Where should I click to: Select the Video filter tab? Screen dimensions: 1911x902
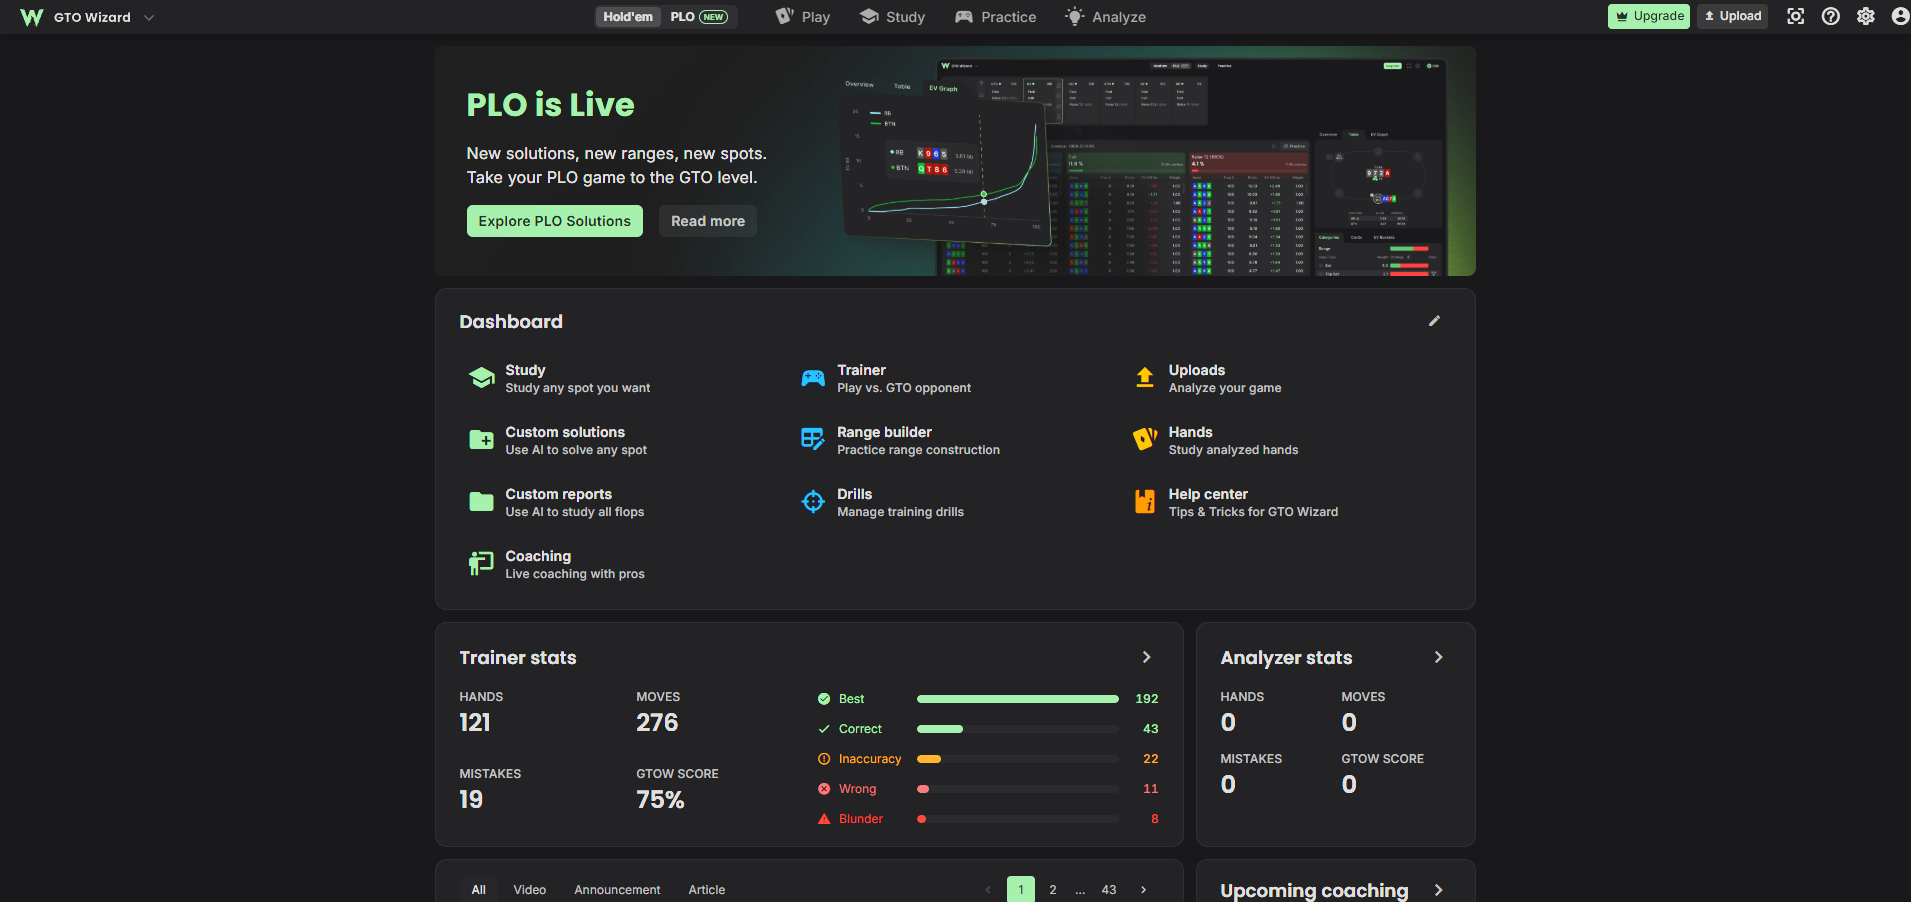pos(530,890)
